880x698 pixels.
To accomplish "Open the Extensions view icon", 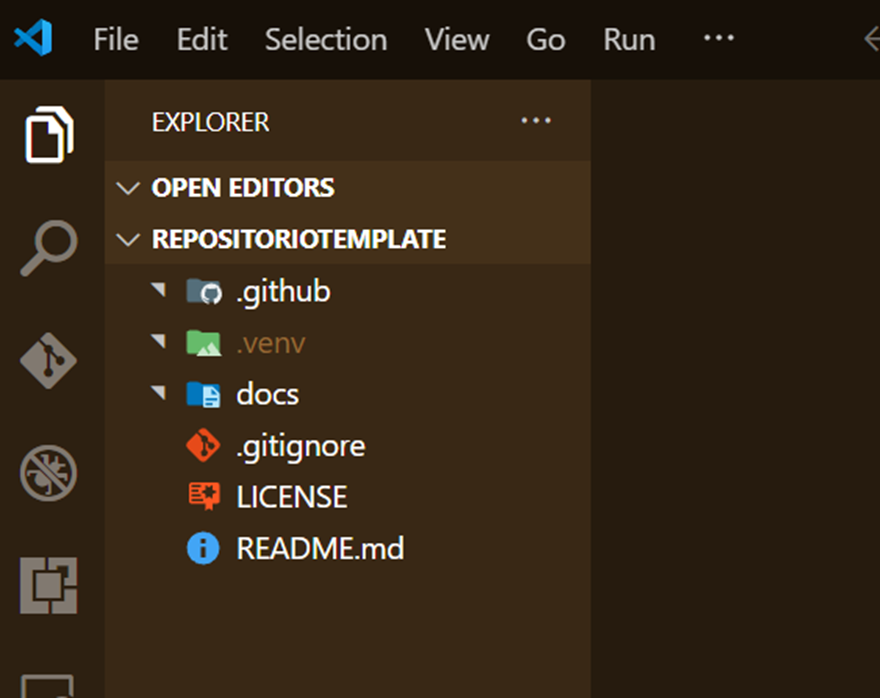I will (x=49, y=586).
